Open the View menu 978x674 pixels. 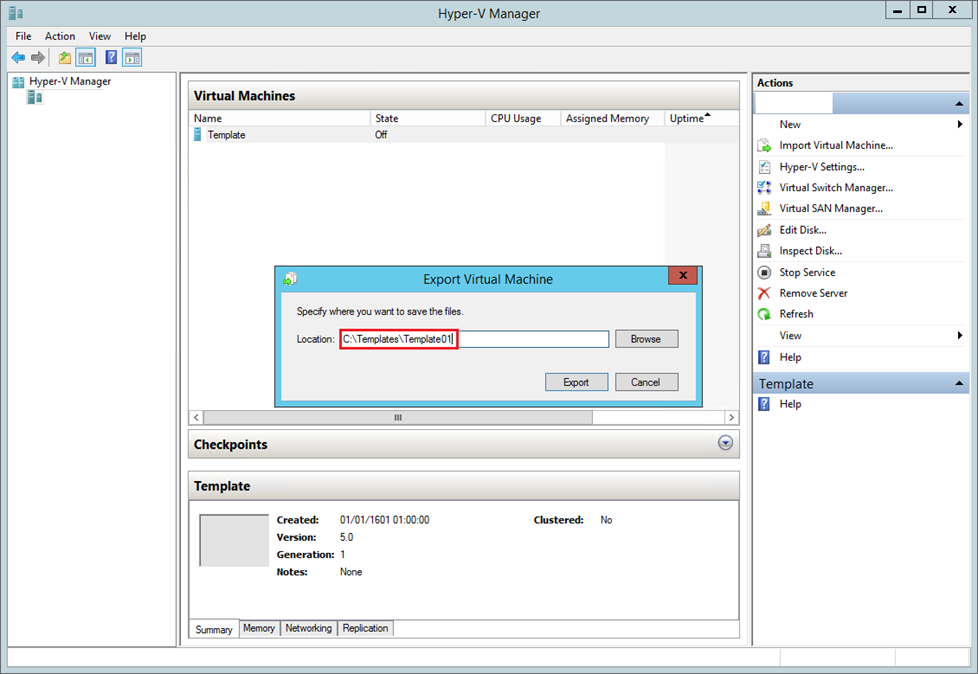100,36
